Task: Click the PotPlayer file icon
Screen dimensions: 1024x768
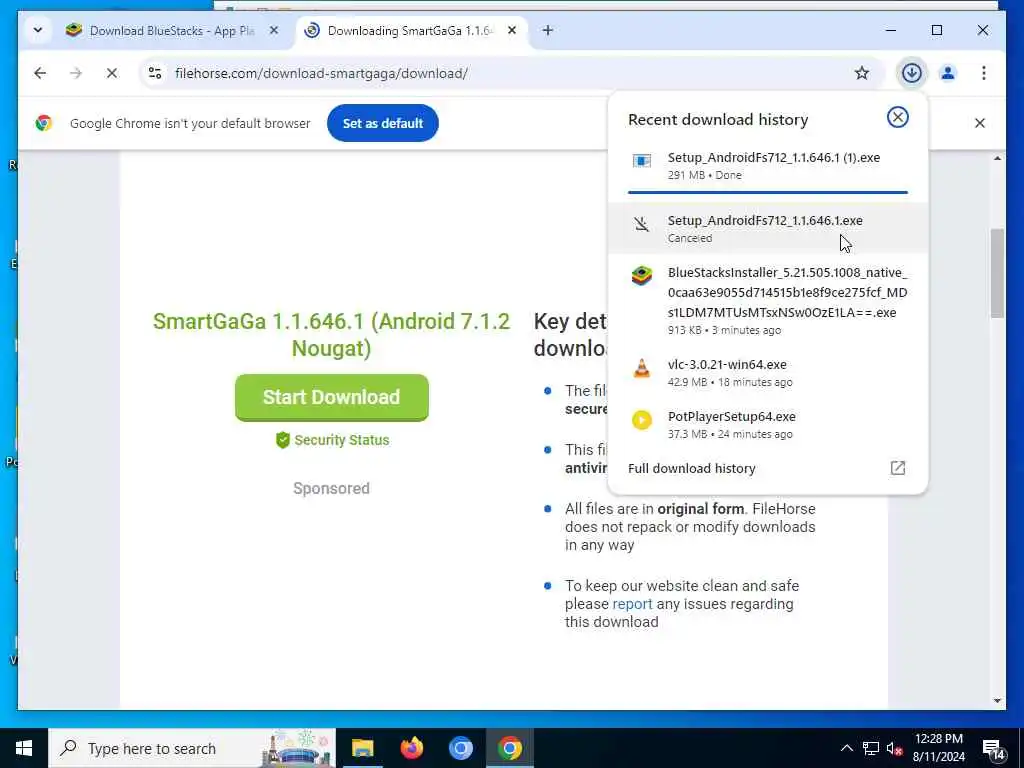Action: [642, 420]
